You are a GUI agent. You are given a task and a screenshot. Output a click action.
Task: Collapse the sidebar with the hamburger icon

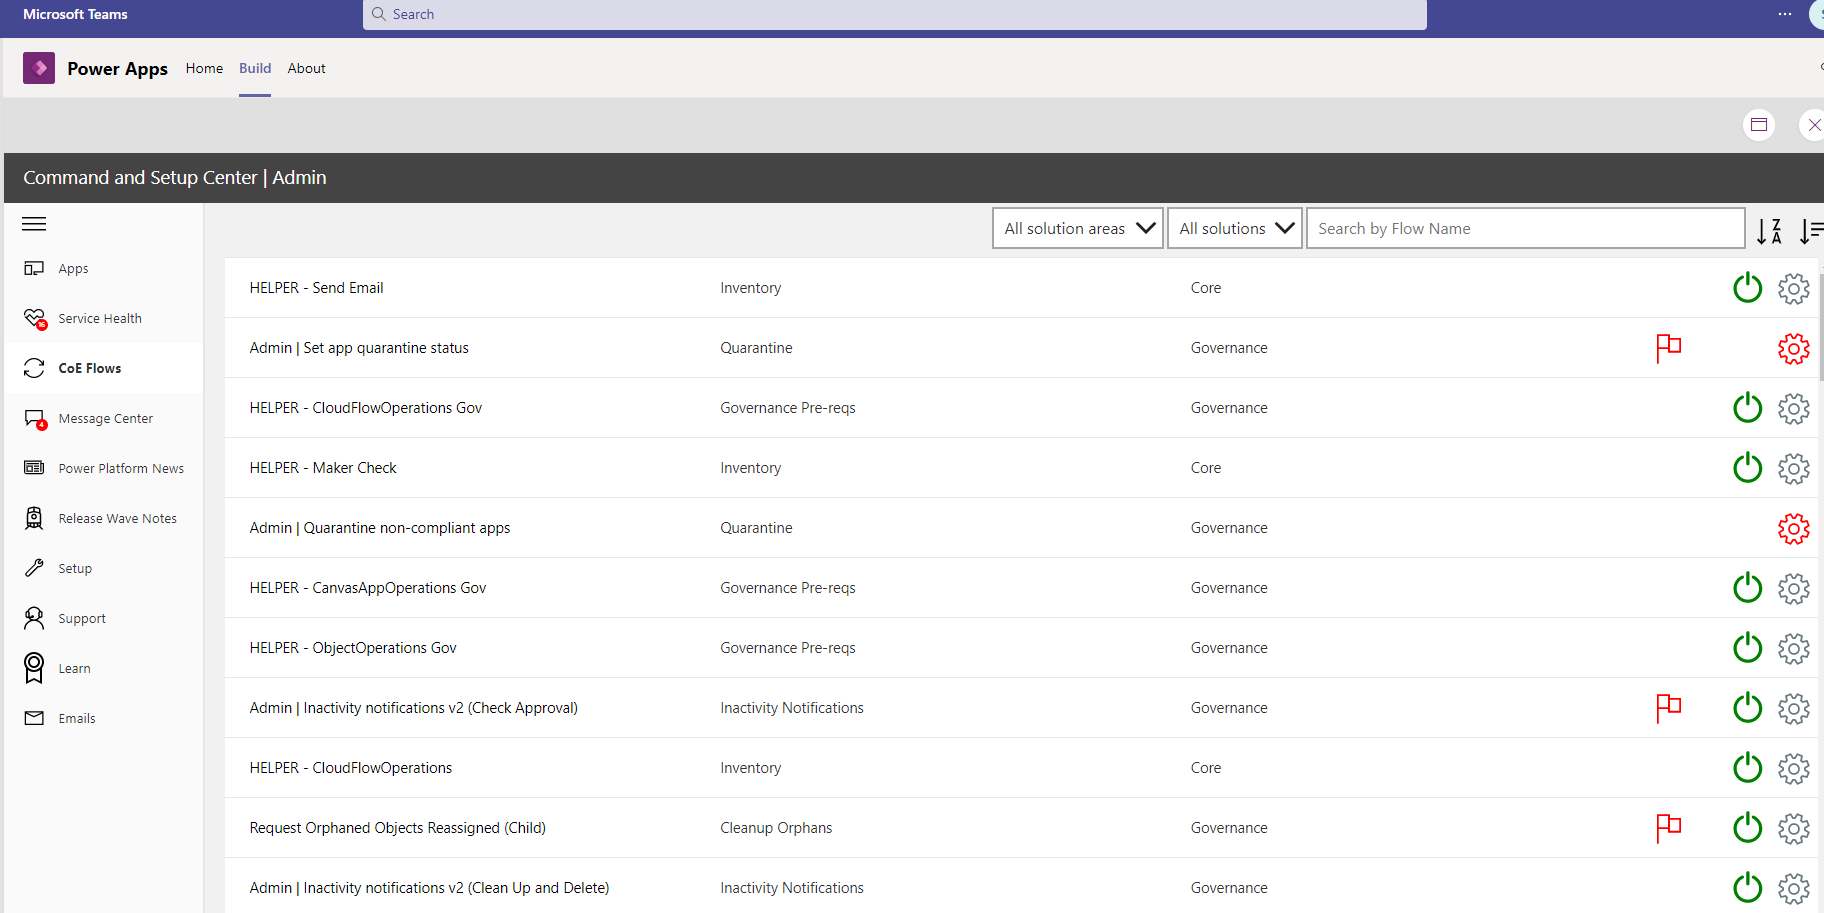(x=33, y=224)
